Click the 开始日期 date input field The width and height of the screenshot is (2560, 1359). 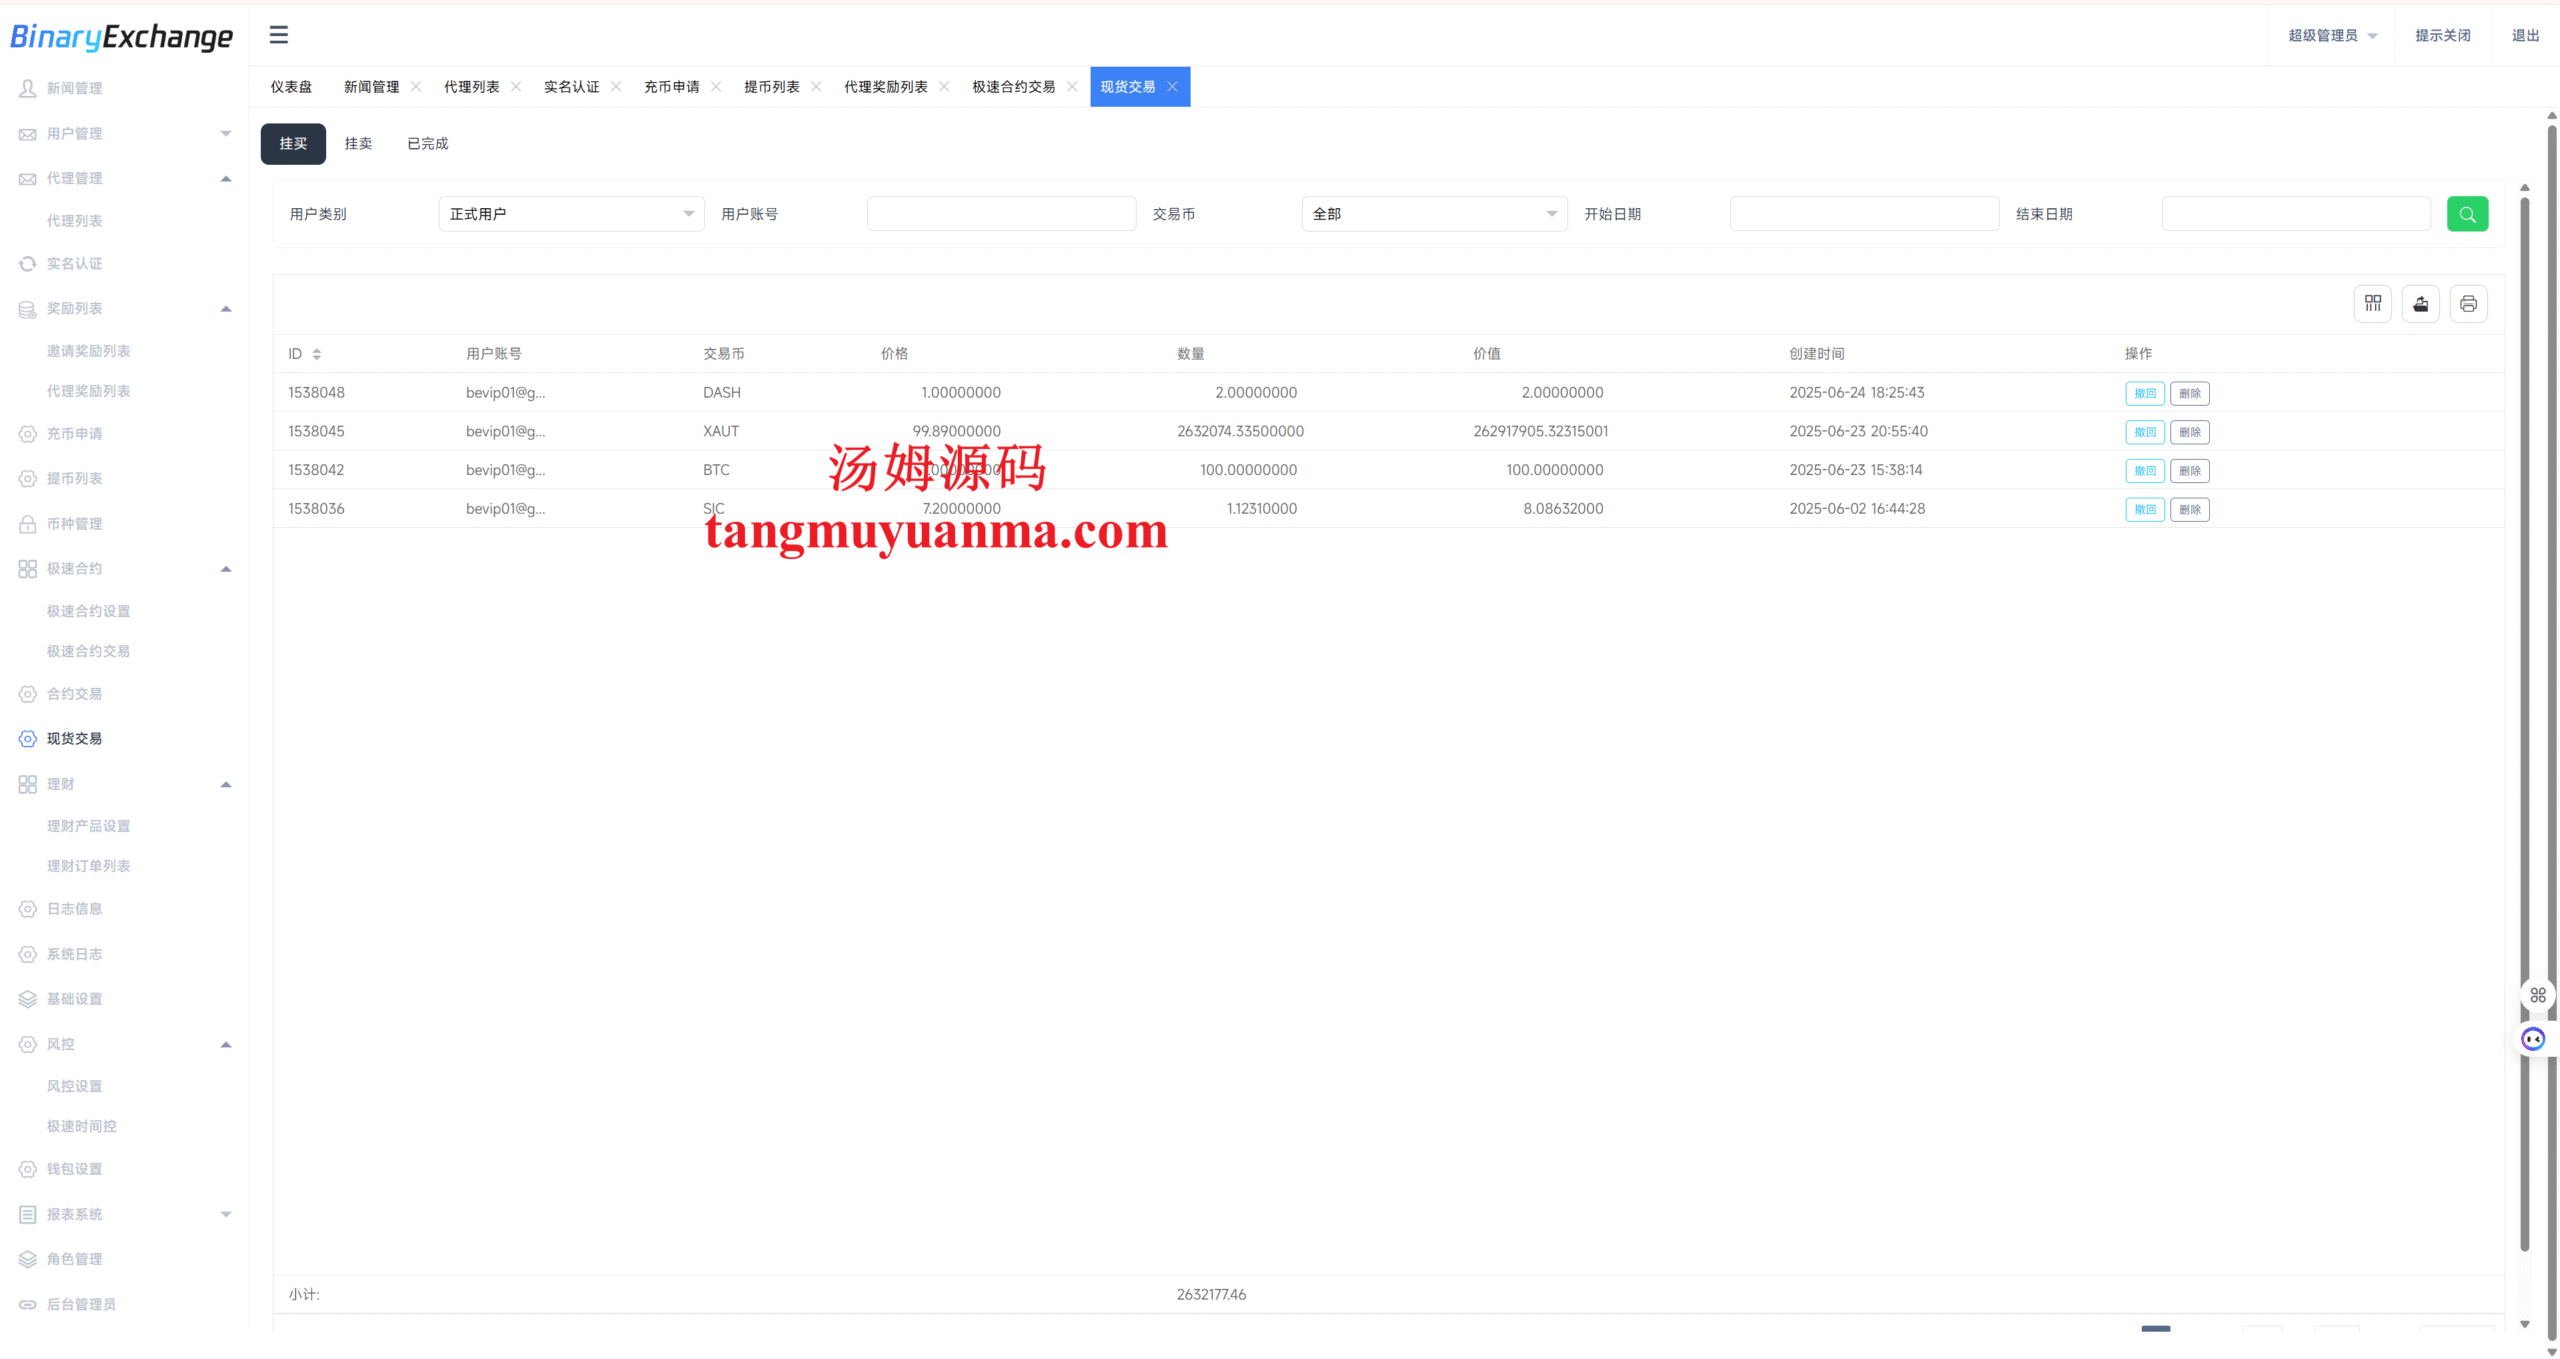click(x=1863, y=214)
